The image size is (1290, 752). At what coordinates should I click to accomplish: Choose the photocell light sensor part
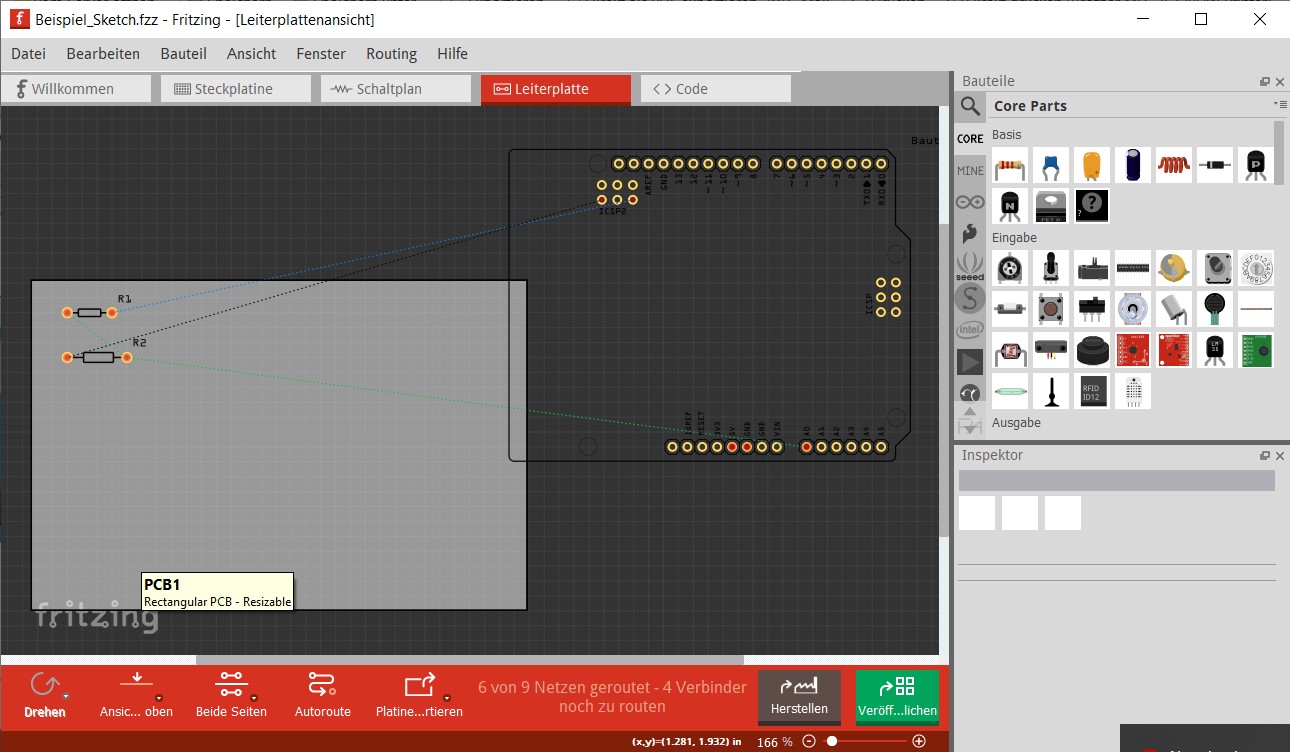pyautogui.click(x=1011, y=350)
